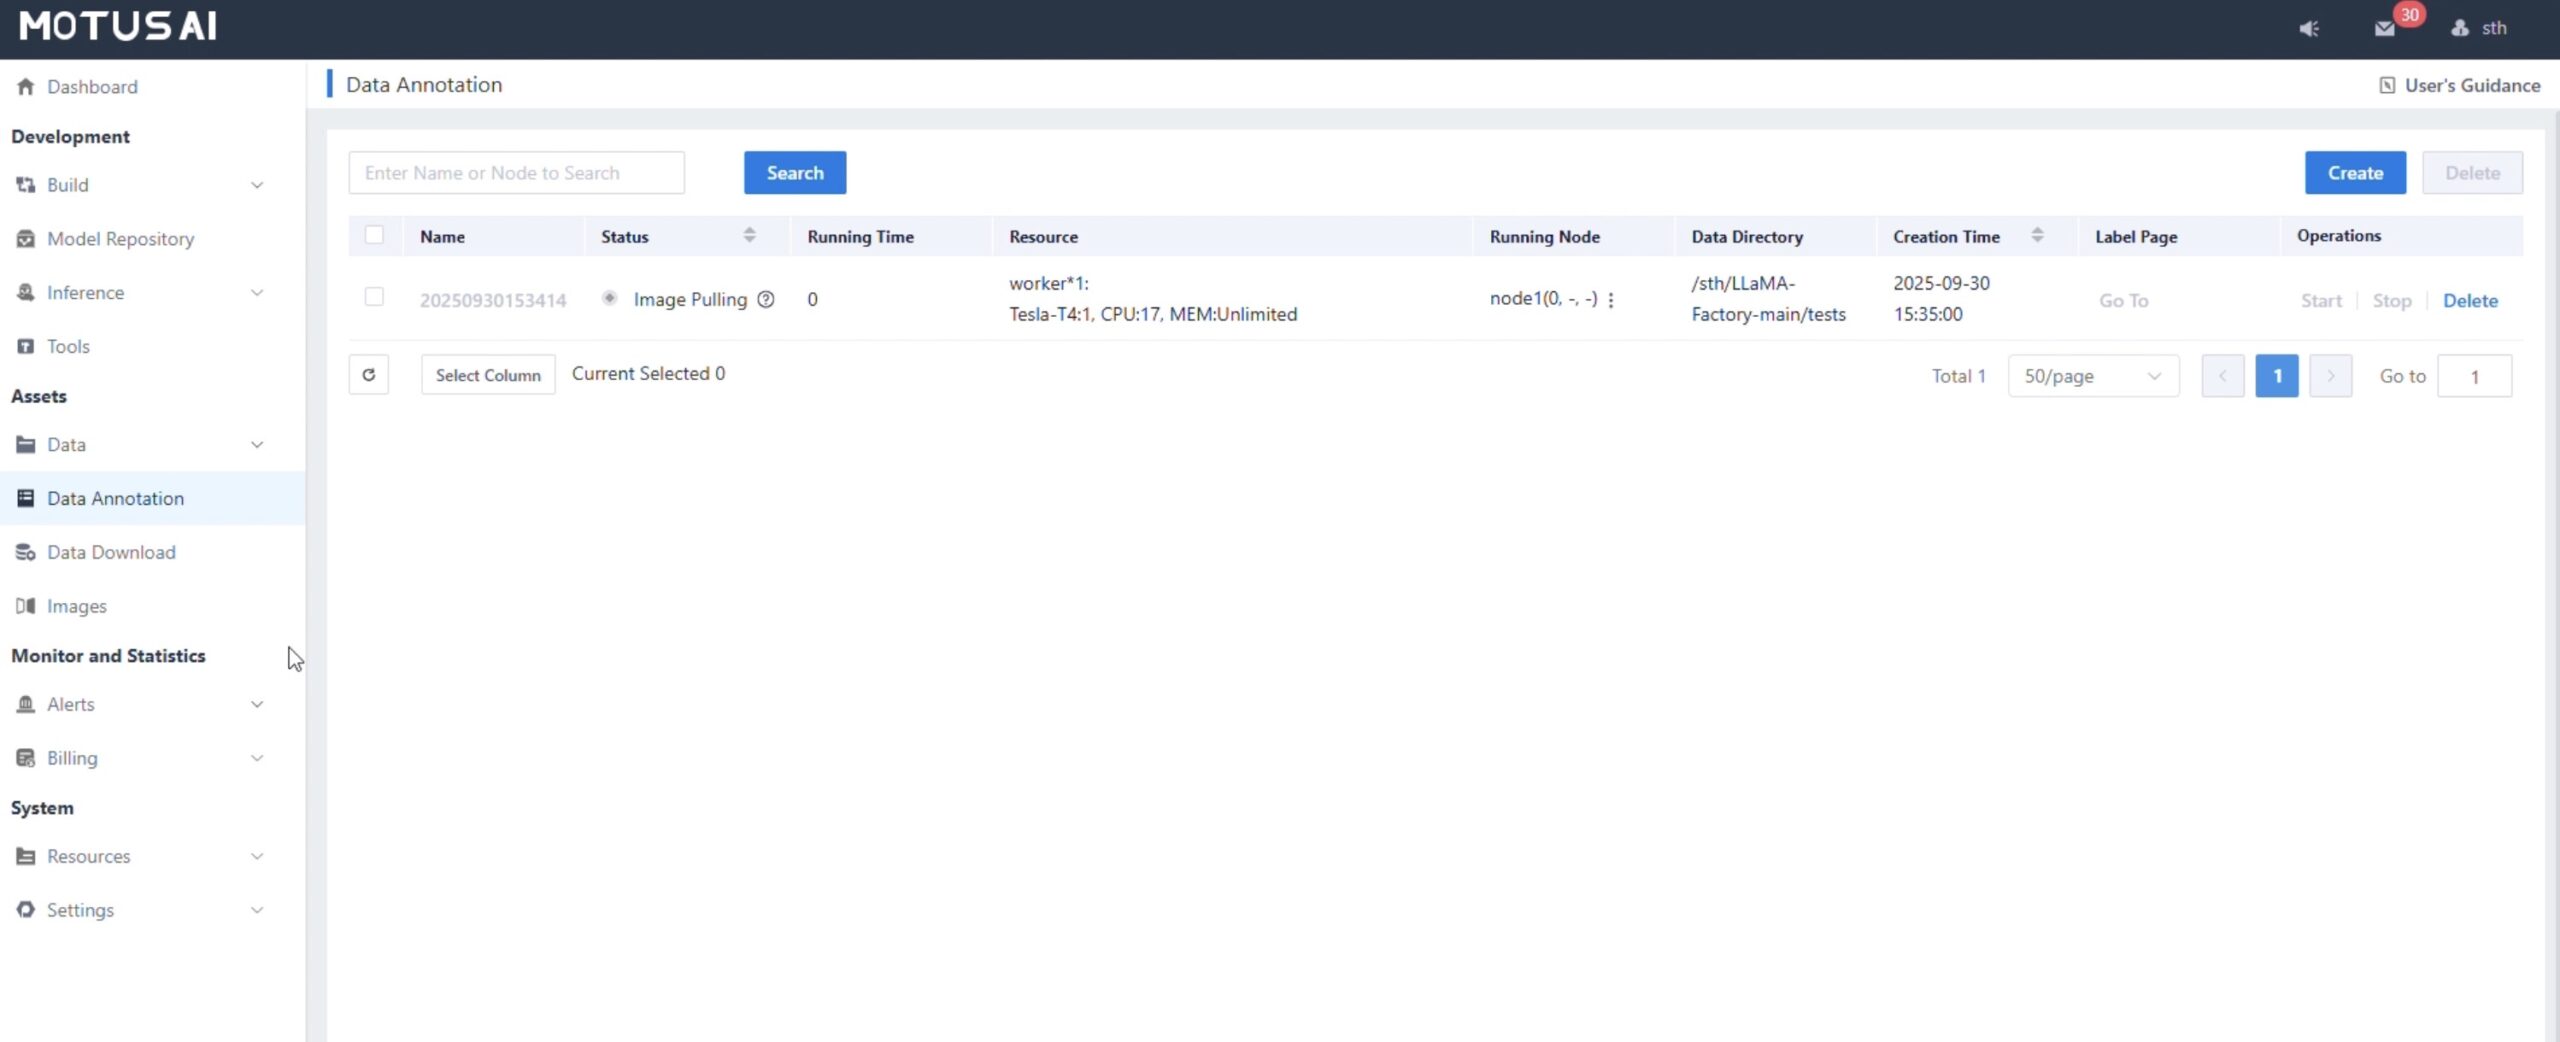The width and height of the screenshot is (2560, 1042).
Task: Toggle the select-all header checkbox
Action: point(374,235)
